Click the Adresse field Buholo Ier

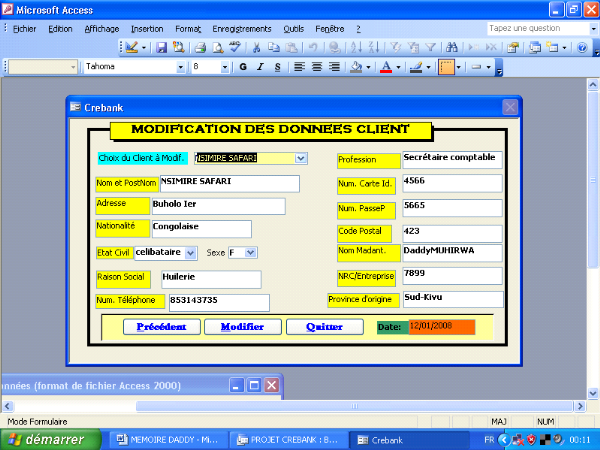click(218, 206)
